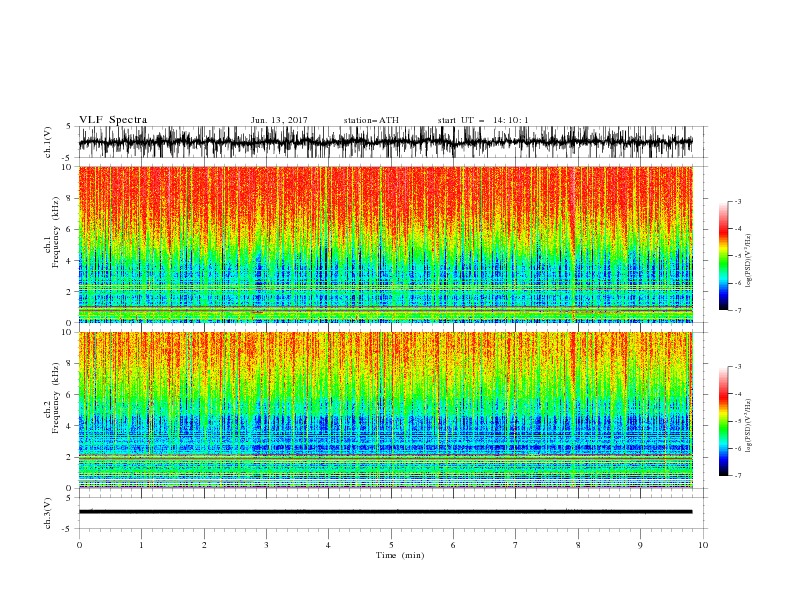792x612 pixels.
Task: Select the "Jun. 13, 2017" date text
Action: 279,120
